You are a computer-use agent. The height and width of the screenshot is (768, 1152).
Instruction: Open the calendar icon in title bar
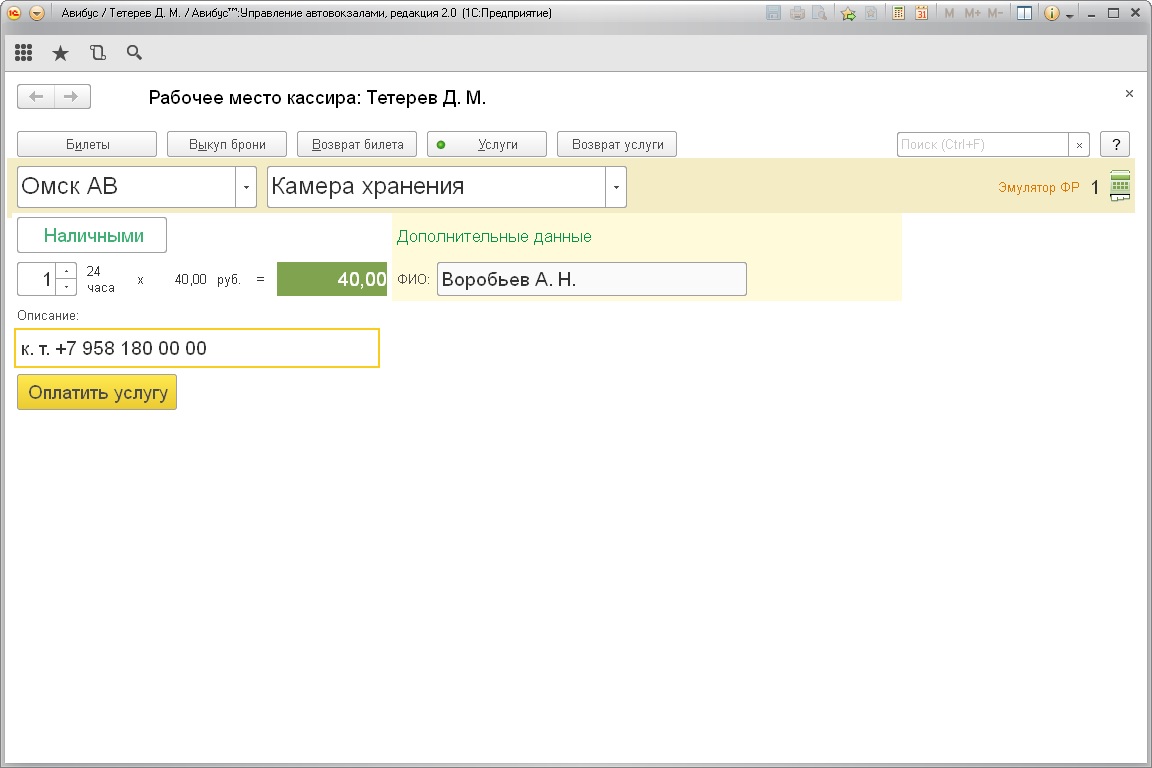point(921,14)
